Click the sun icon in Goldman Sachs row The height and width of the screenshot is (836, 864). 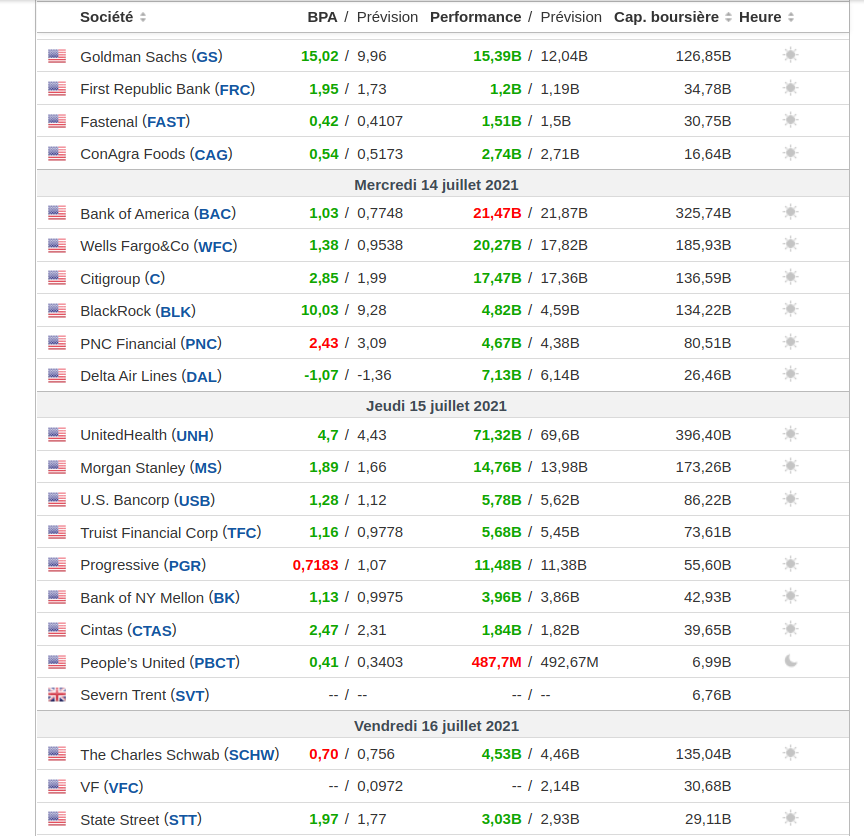(790, 56)
